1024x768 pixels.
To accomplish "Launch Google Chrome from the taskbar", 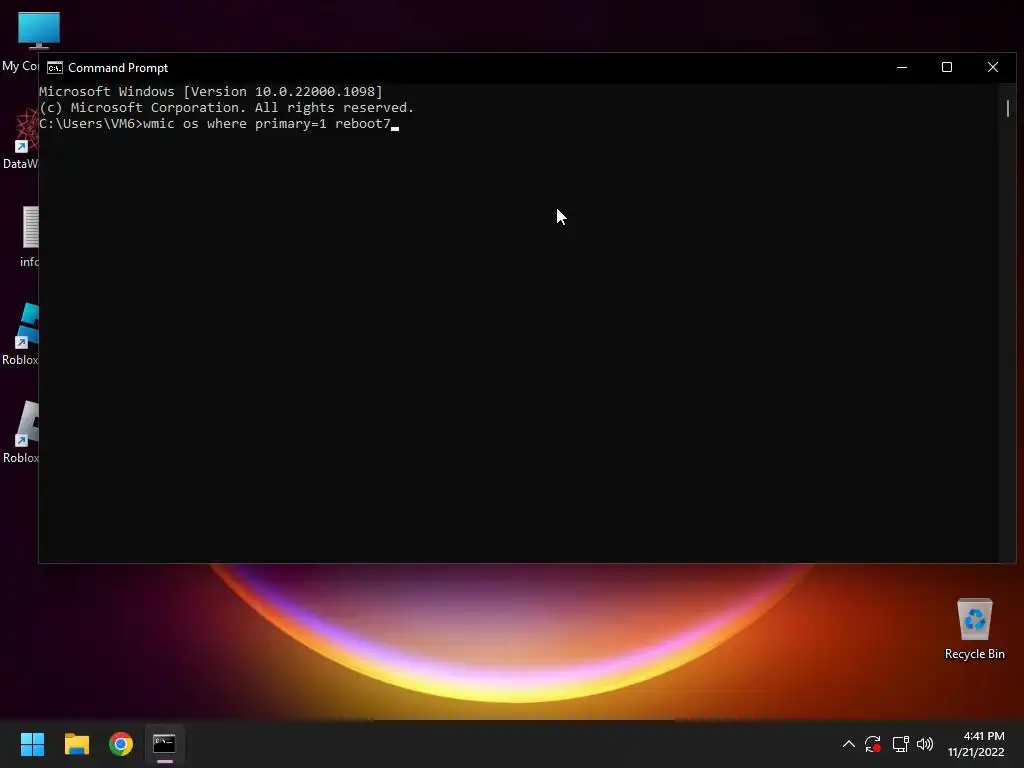I will (121, 744).
